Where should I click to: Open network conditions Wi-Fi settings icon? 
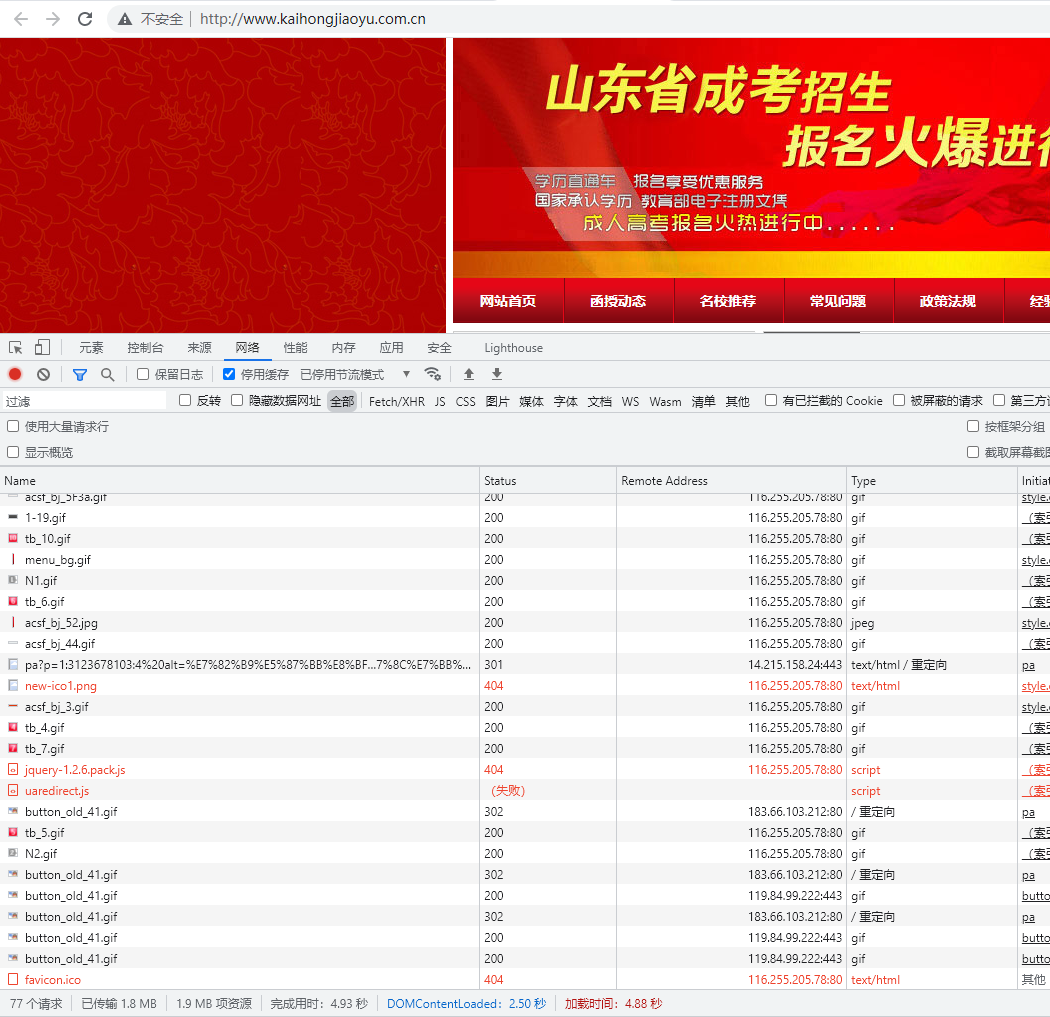pyautogui.click(x=433, y=374)
